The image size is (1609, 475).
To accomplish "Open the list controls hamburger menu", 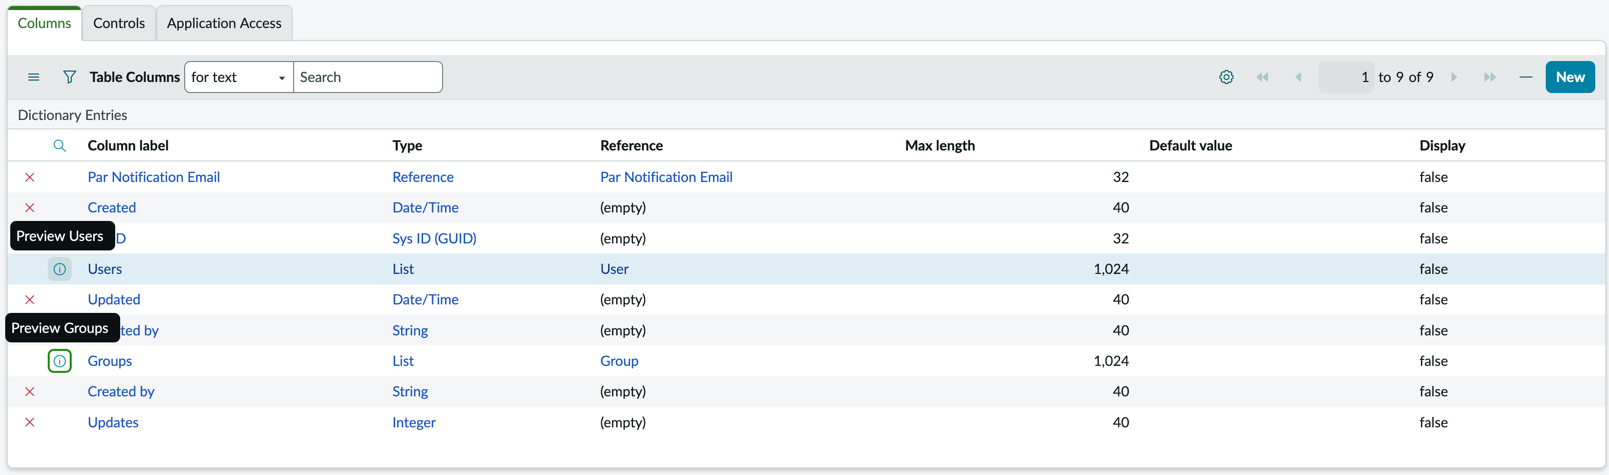I will (33, 77).
